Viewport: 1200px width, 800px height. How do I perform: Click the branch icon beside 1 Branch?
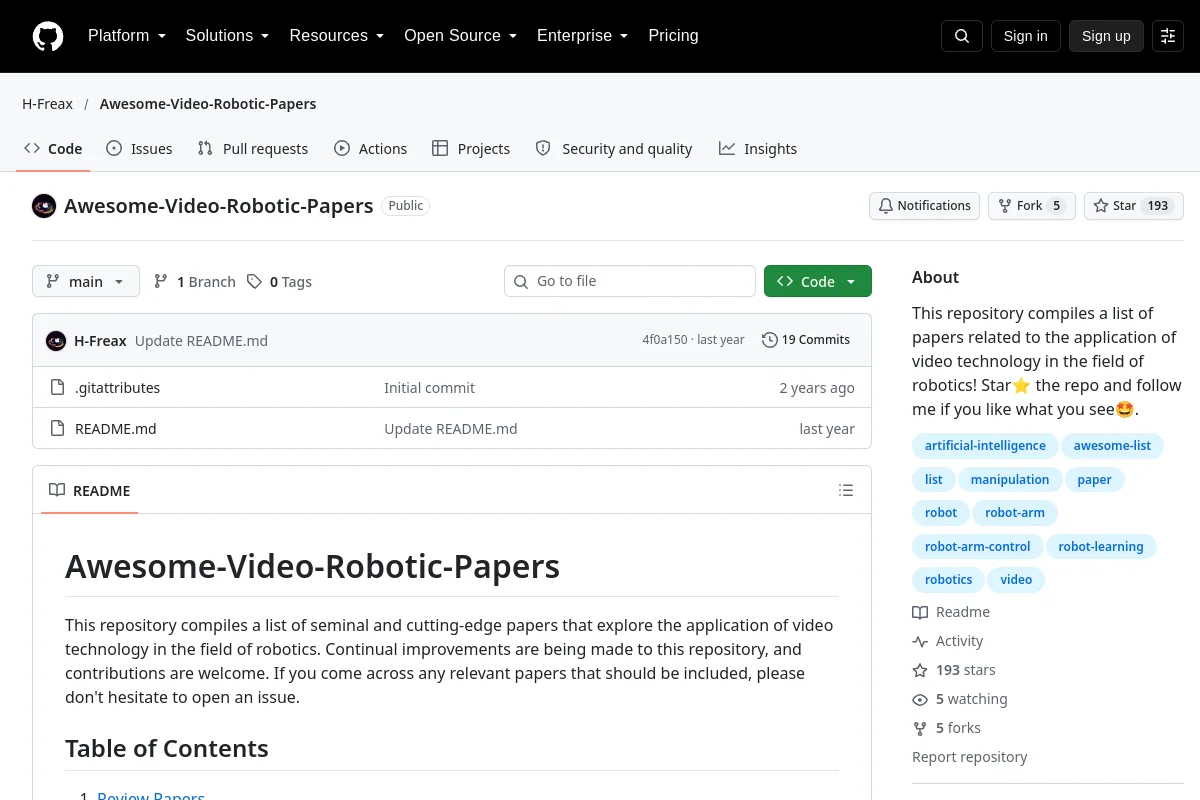(160, 282)
